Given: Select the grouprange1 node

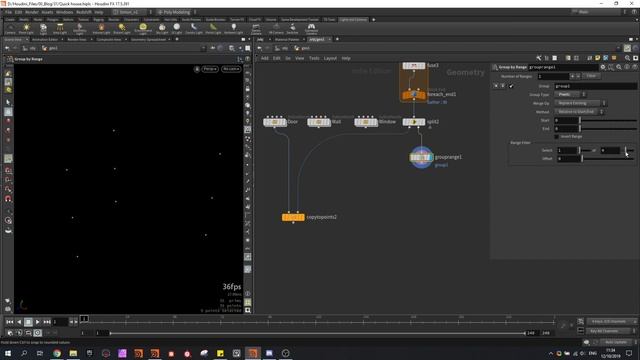Looking at the screenshot, I should coord(421,157).
